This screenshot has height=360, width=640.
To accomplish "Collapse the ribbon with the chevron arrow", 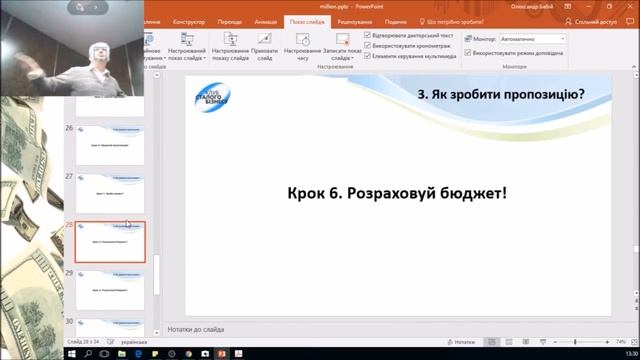I will point(634,67).
